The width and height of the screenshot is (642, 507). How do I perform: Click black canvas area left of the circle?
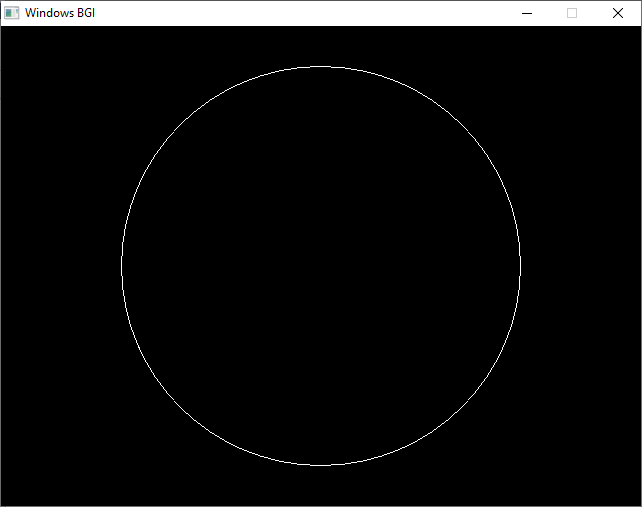pos(60,266)
